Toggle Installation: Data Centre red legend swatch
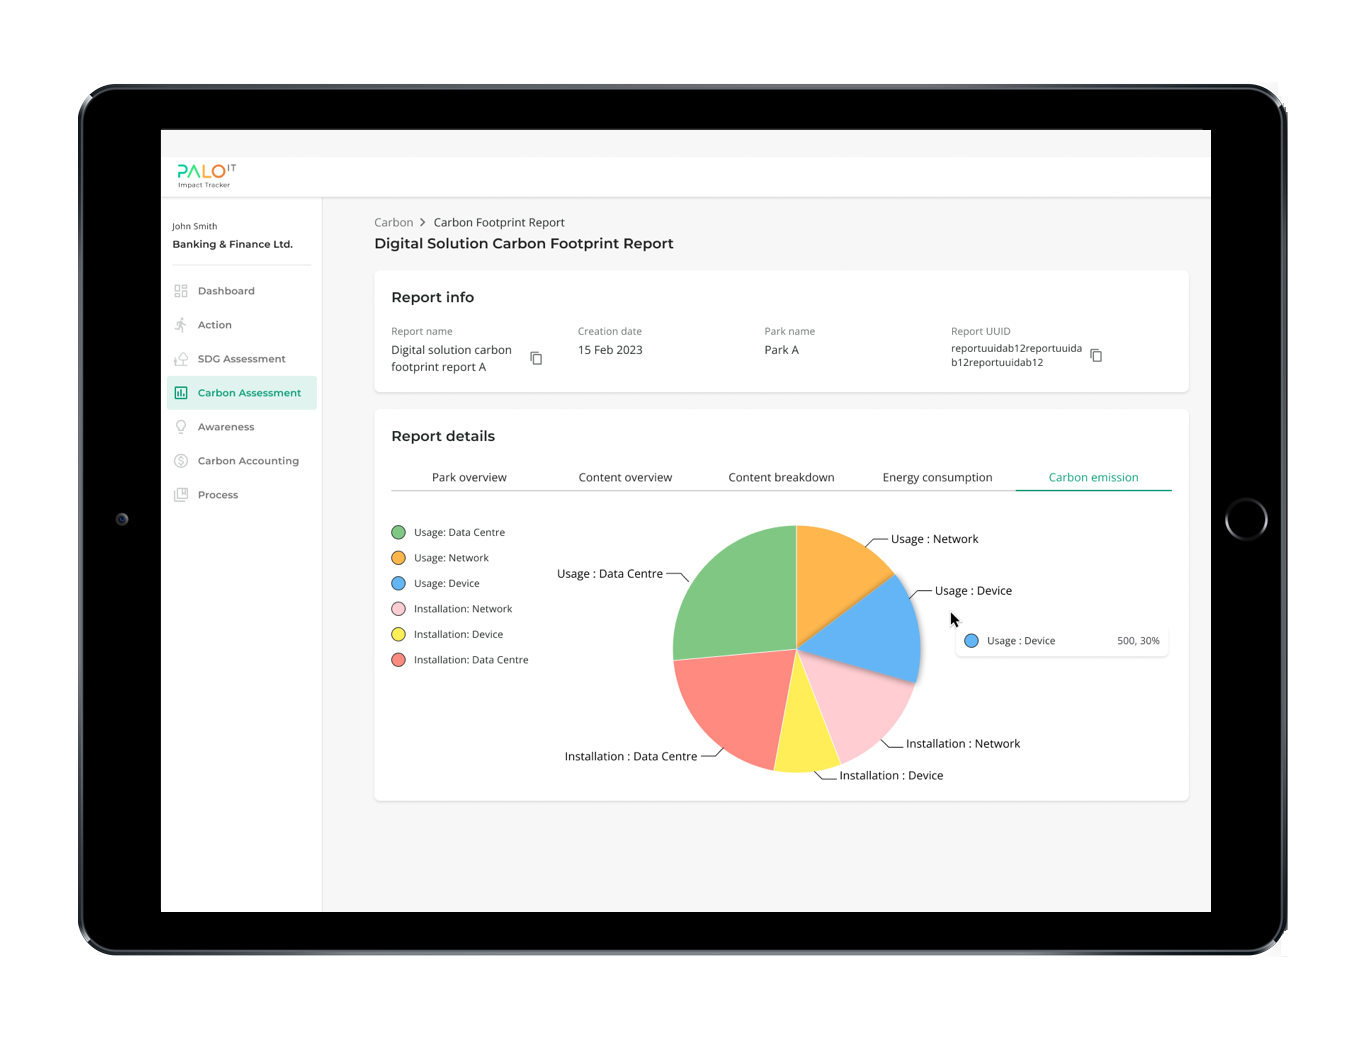Image resolution: width=1345 pixels, height=1041 pixels. point(398,660)
